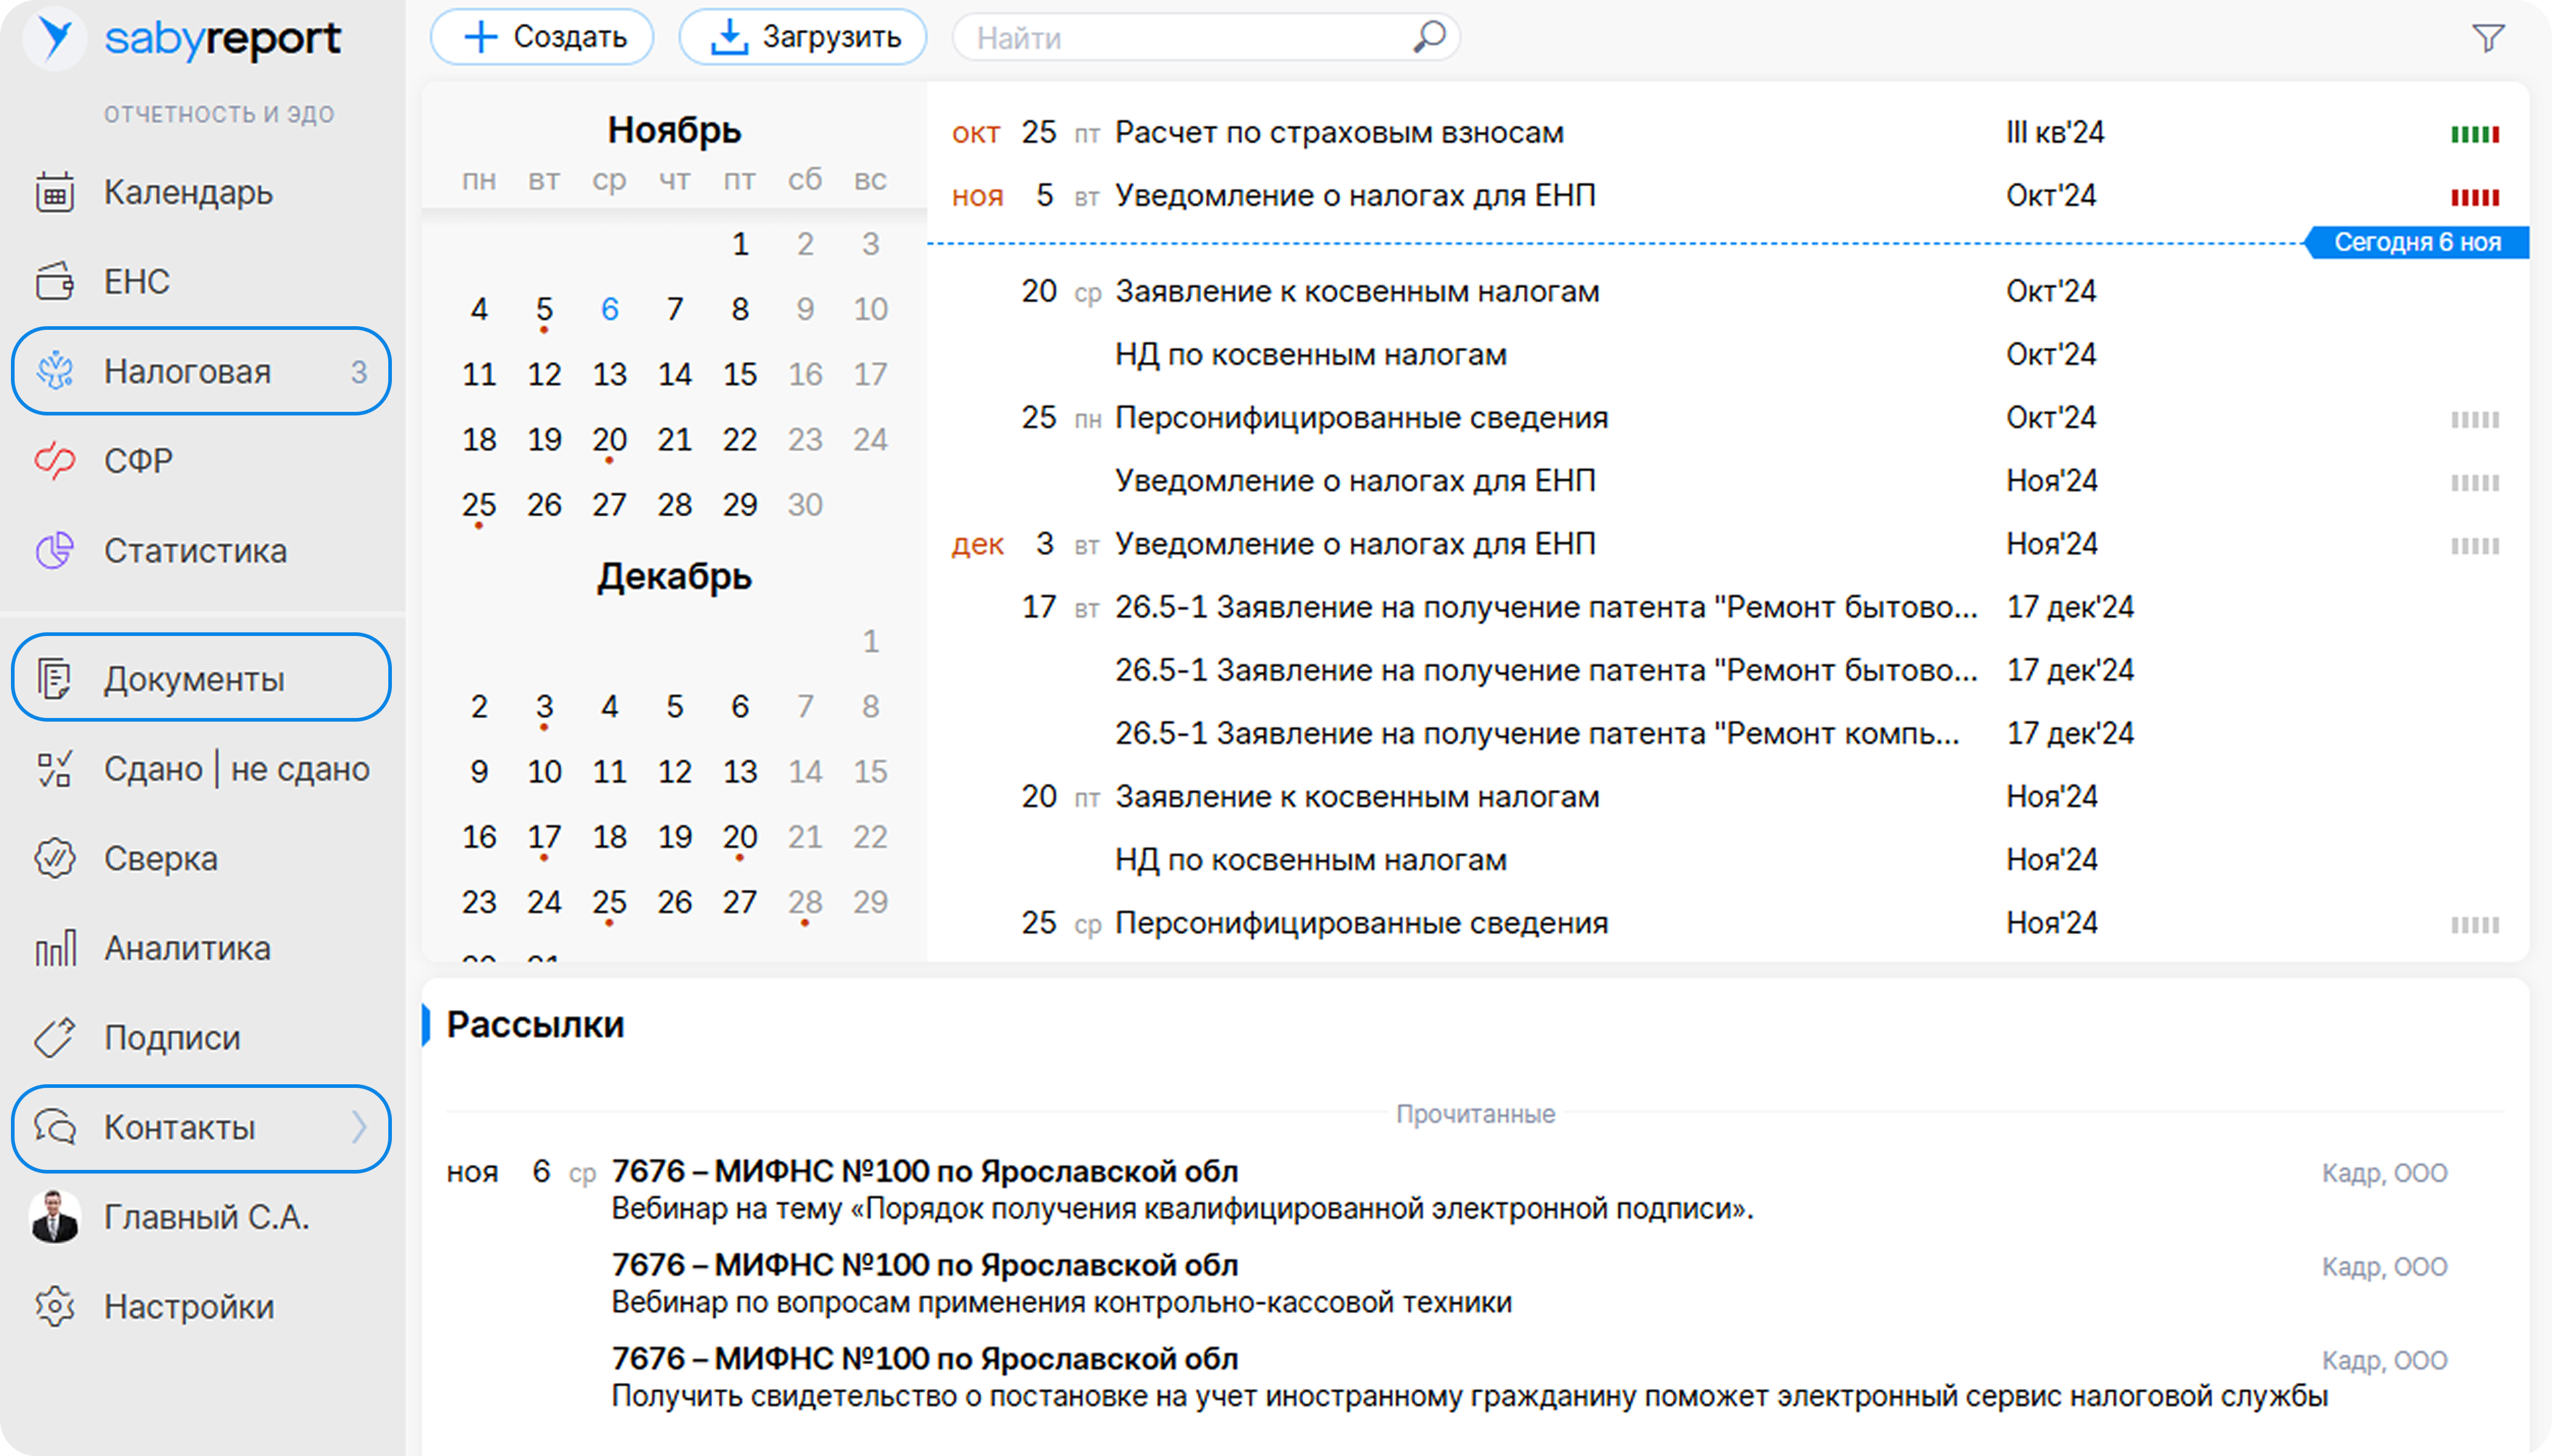Open Аналитика bar chart icon

(55, 948)
